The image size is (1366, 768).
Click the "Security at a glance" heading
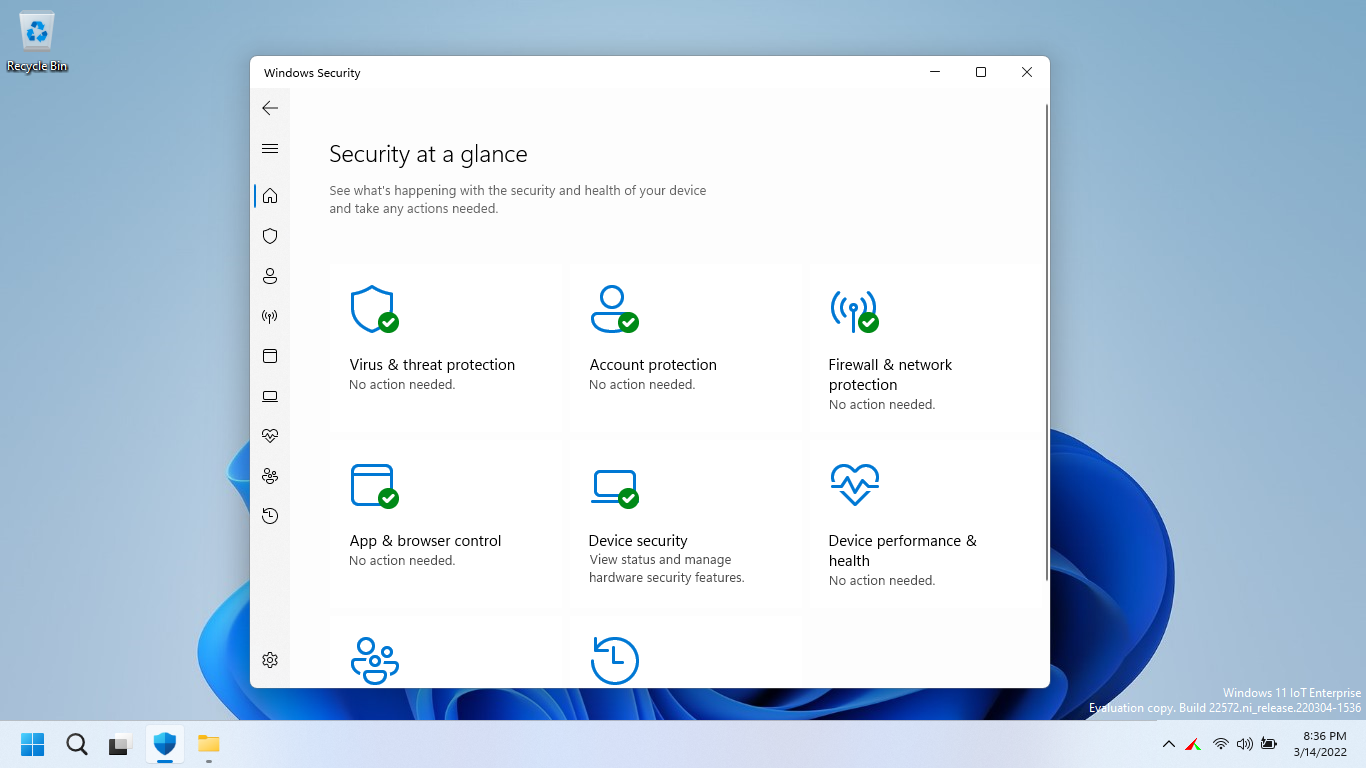(x=428, y=154)
